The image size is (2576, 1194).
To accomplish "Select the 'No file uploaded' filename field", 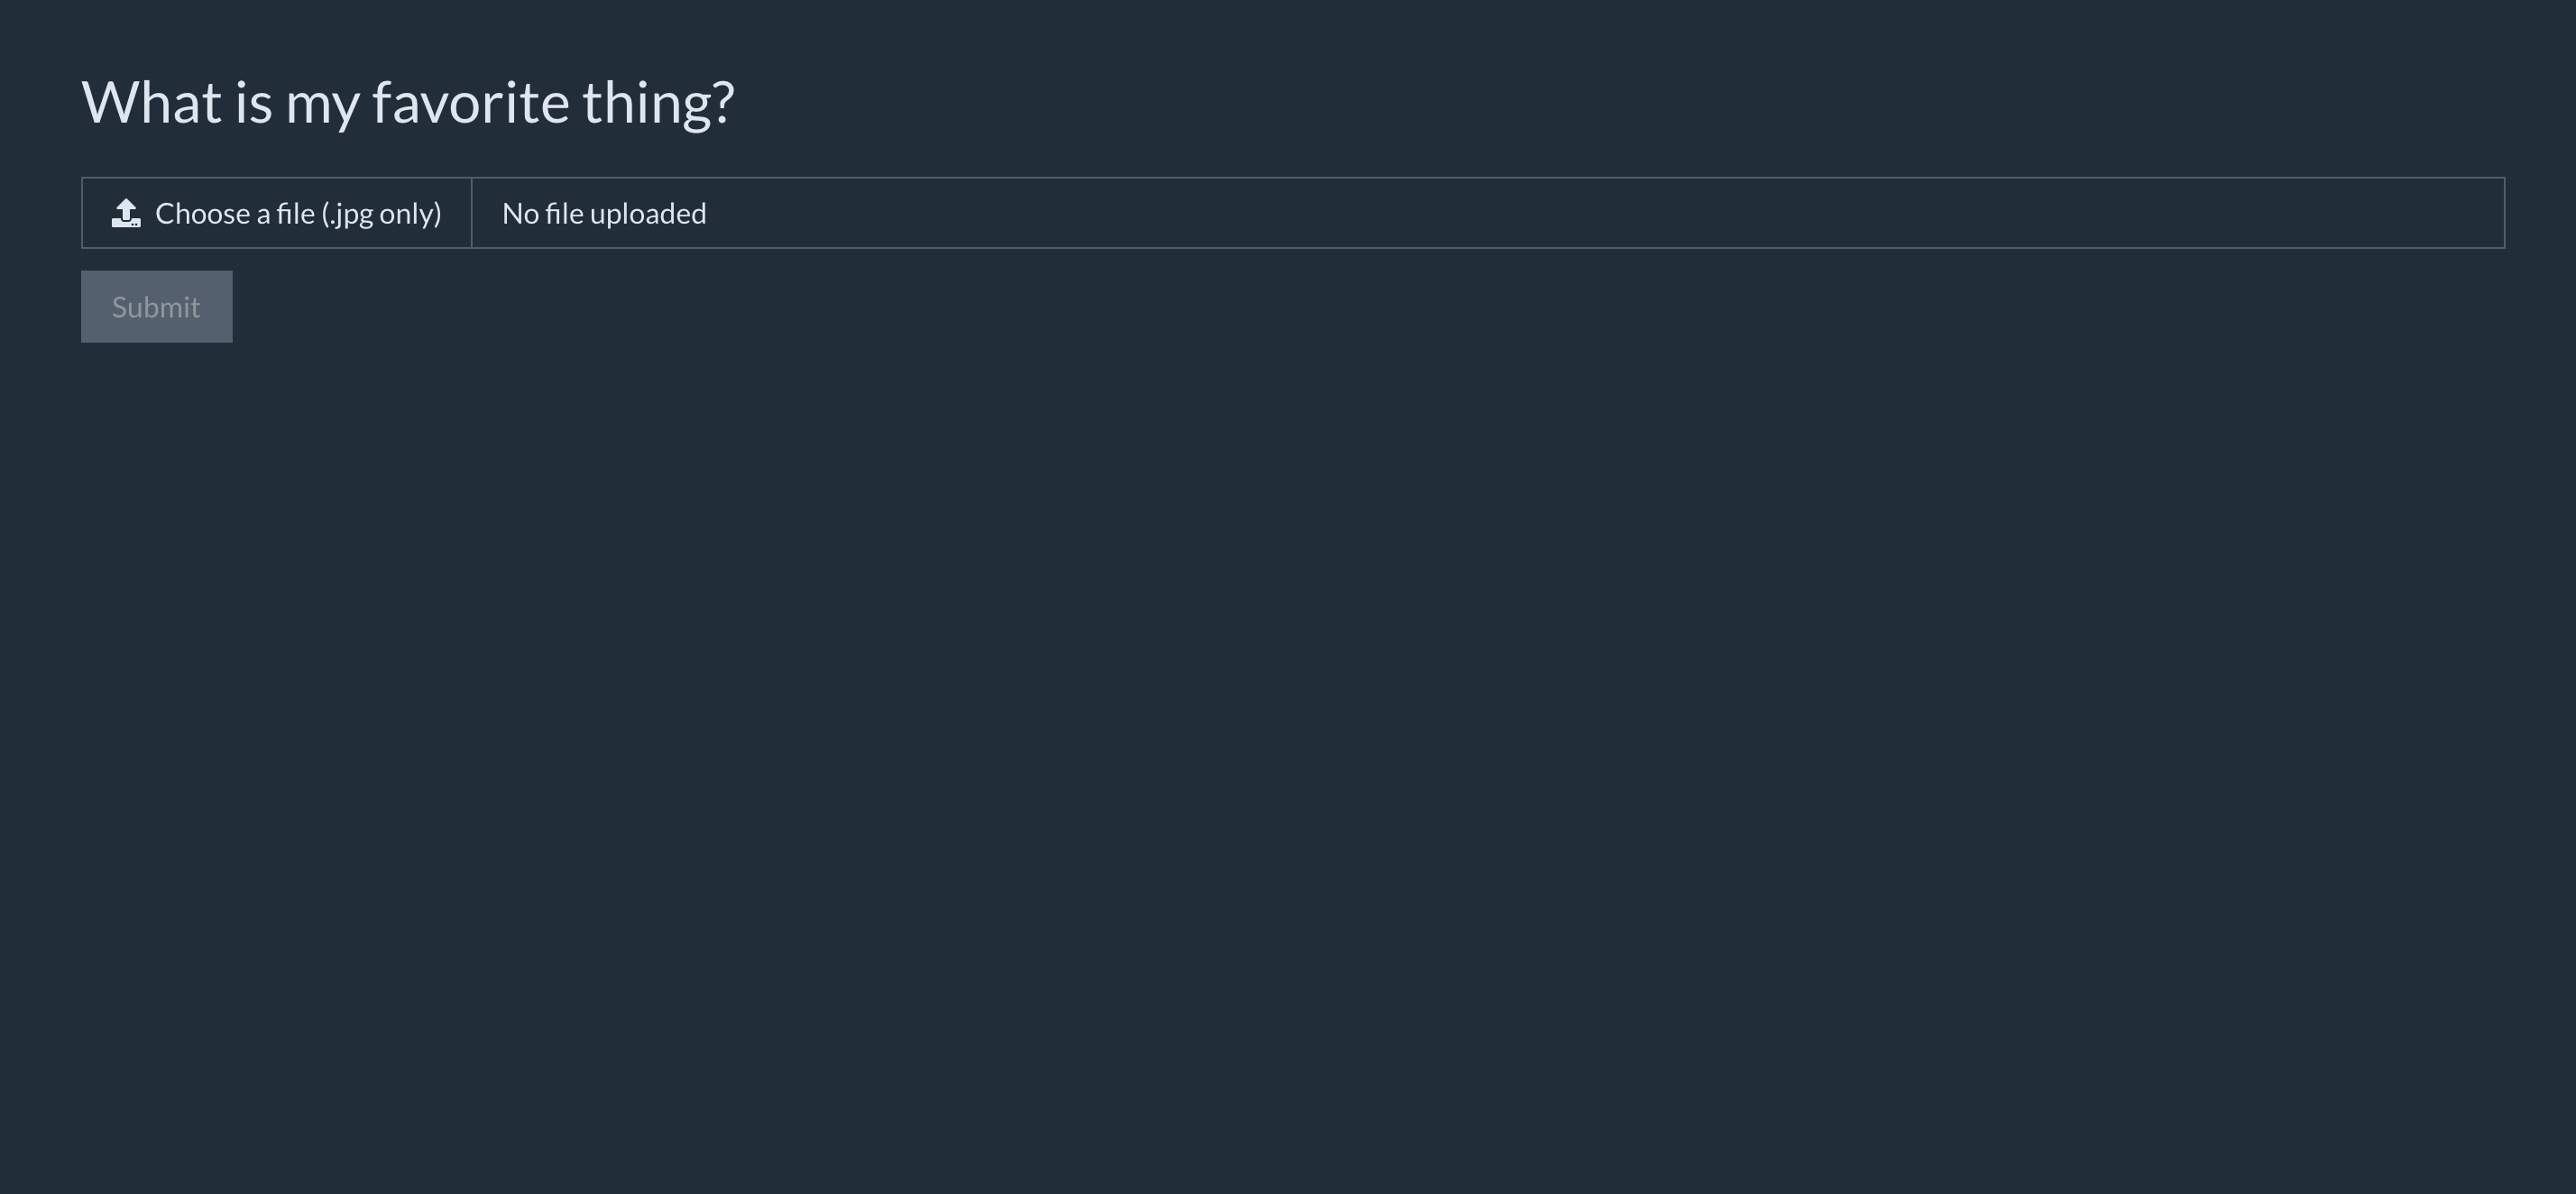I will coord(1488,213).
